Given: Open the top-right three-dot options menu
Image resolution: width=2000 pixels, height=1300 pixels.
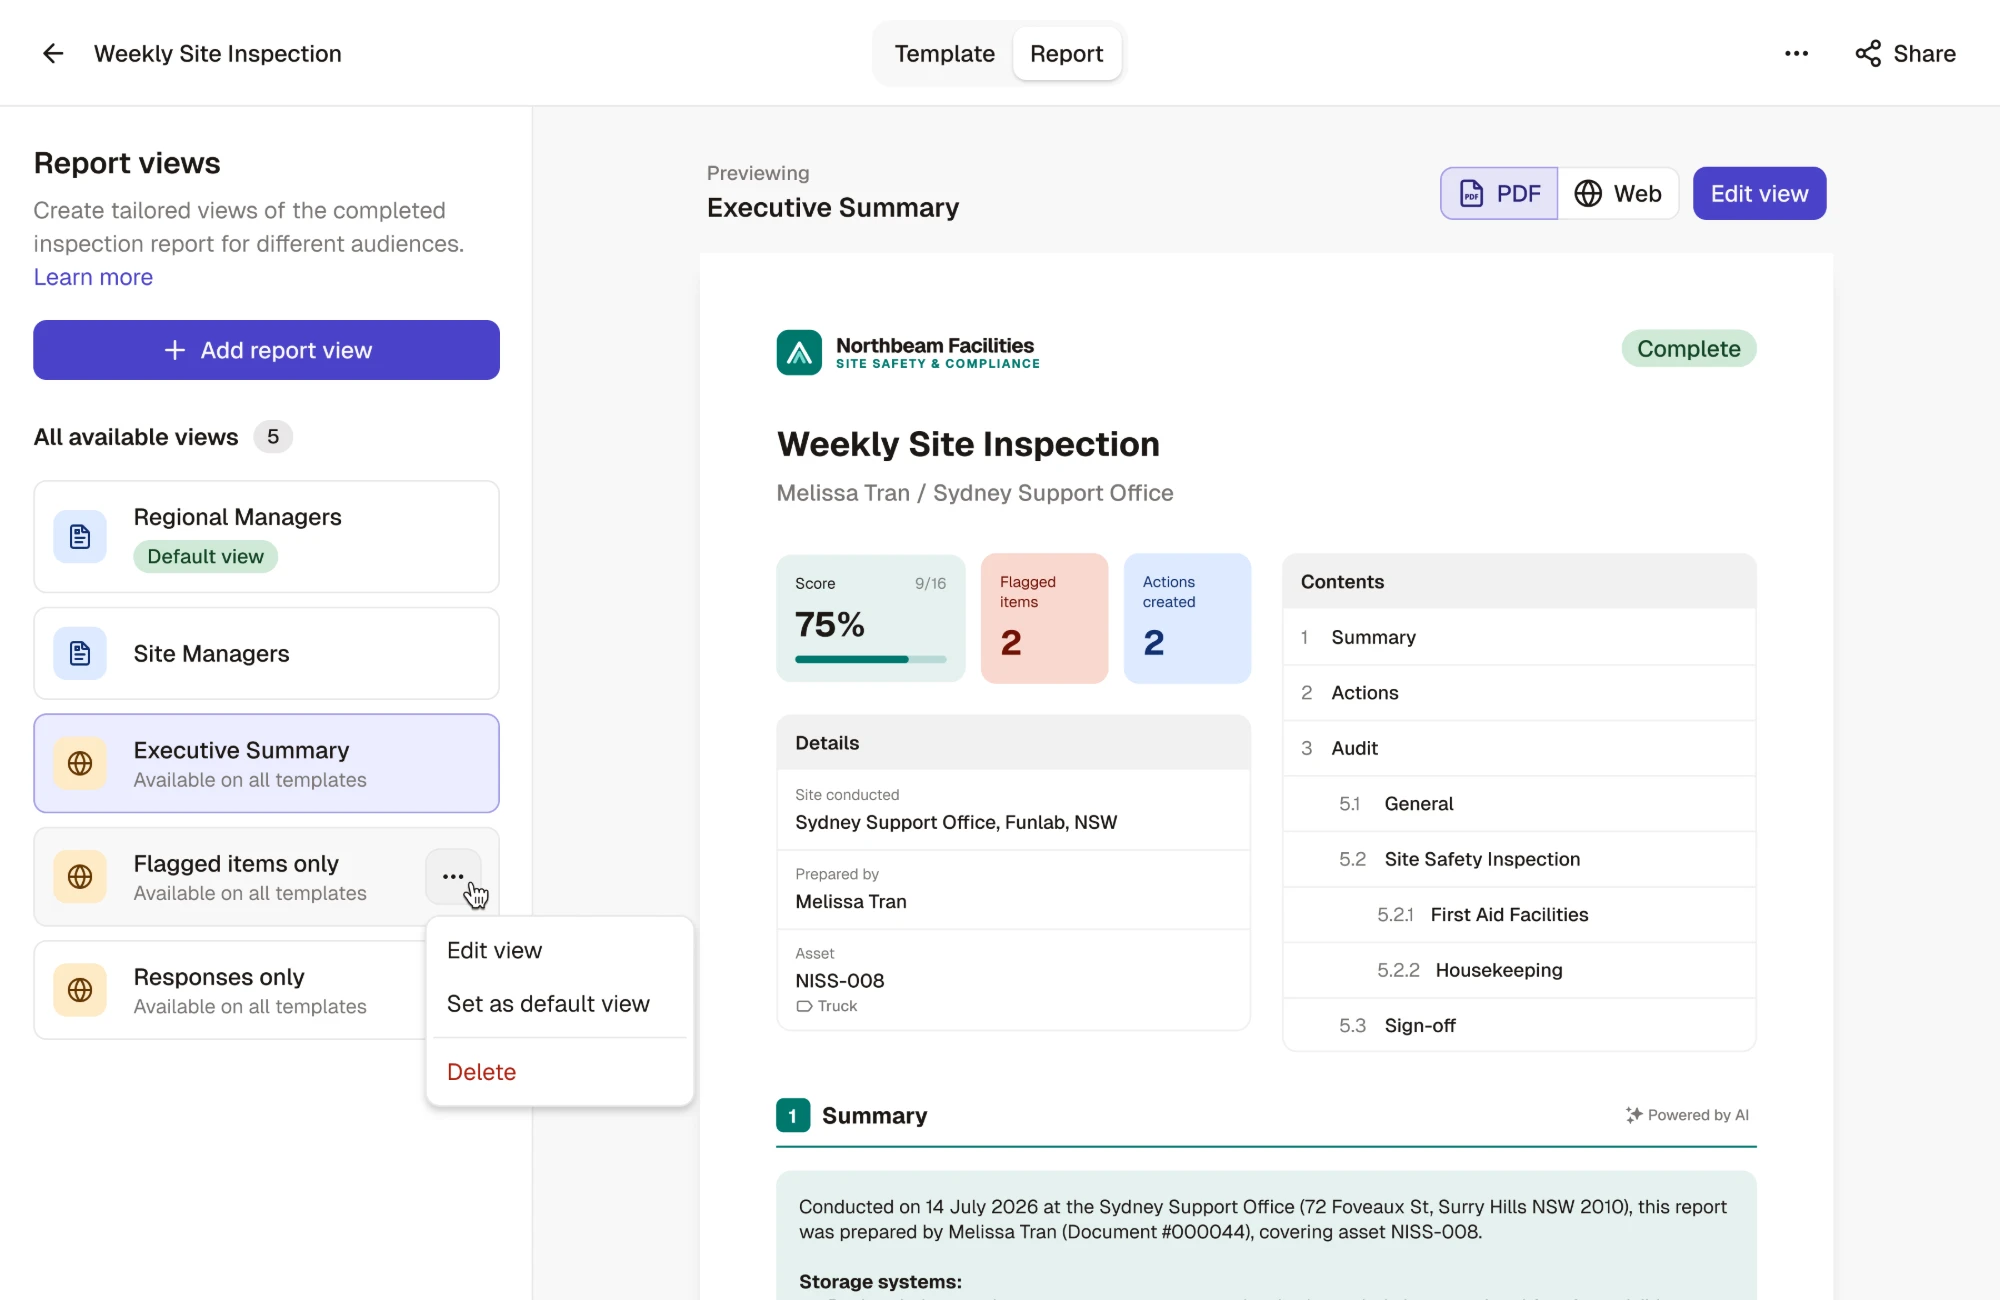Looking at the screenshot, I should click(1796, 54).
